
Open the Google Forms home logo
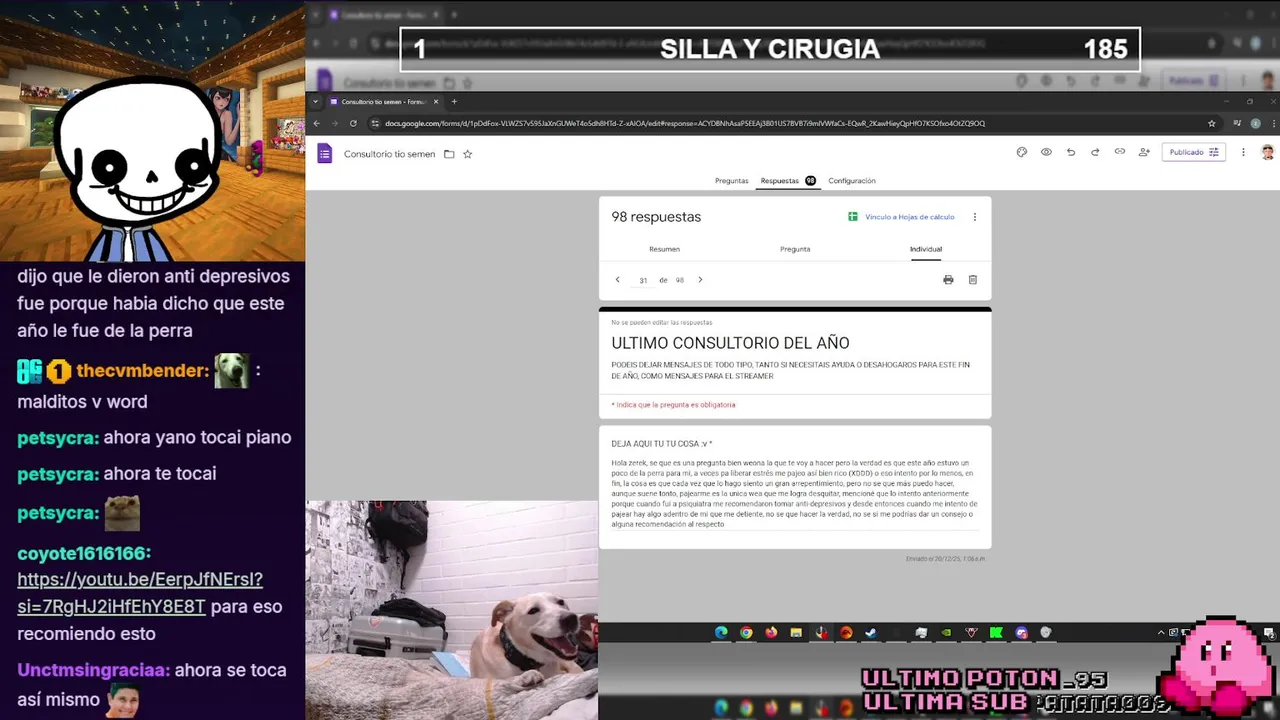pos(324,153)
